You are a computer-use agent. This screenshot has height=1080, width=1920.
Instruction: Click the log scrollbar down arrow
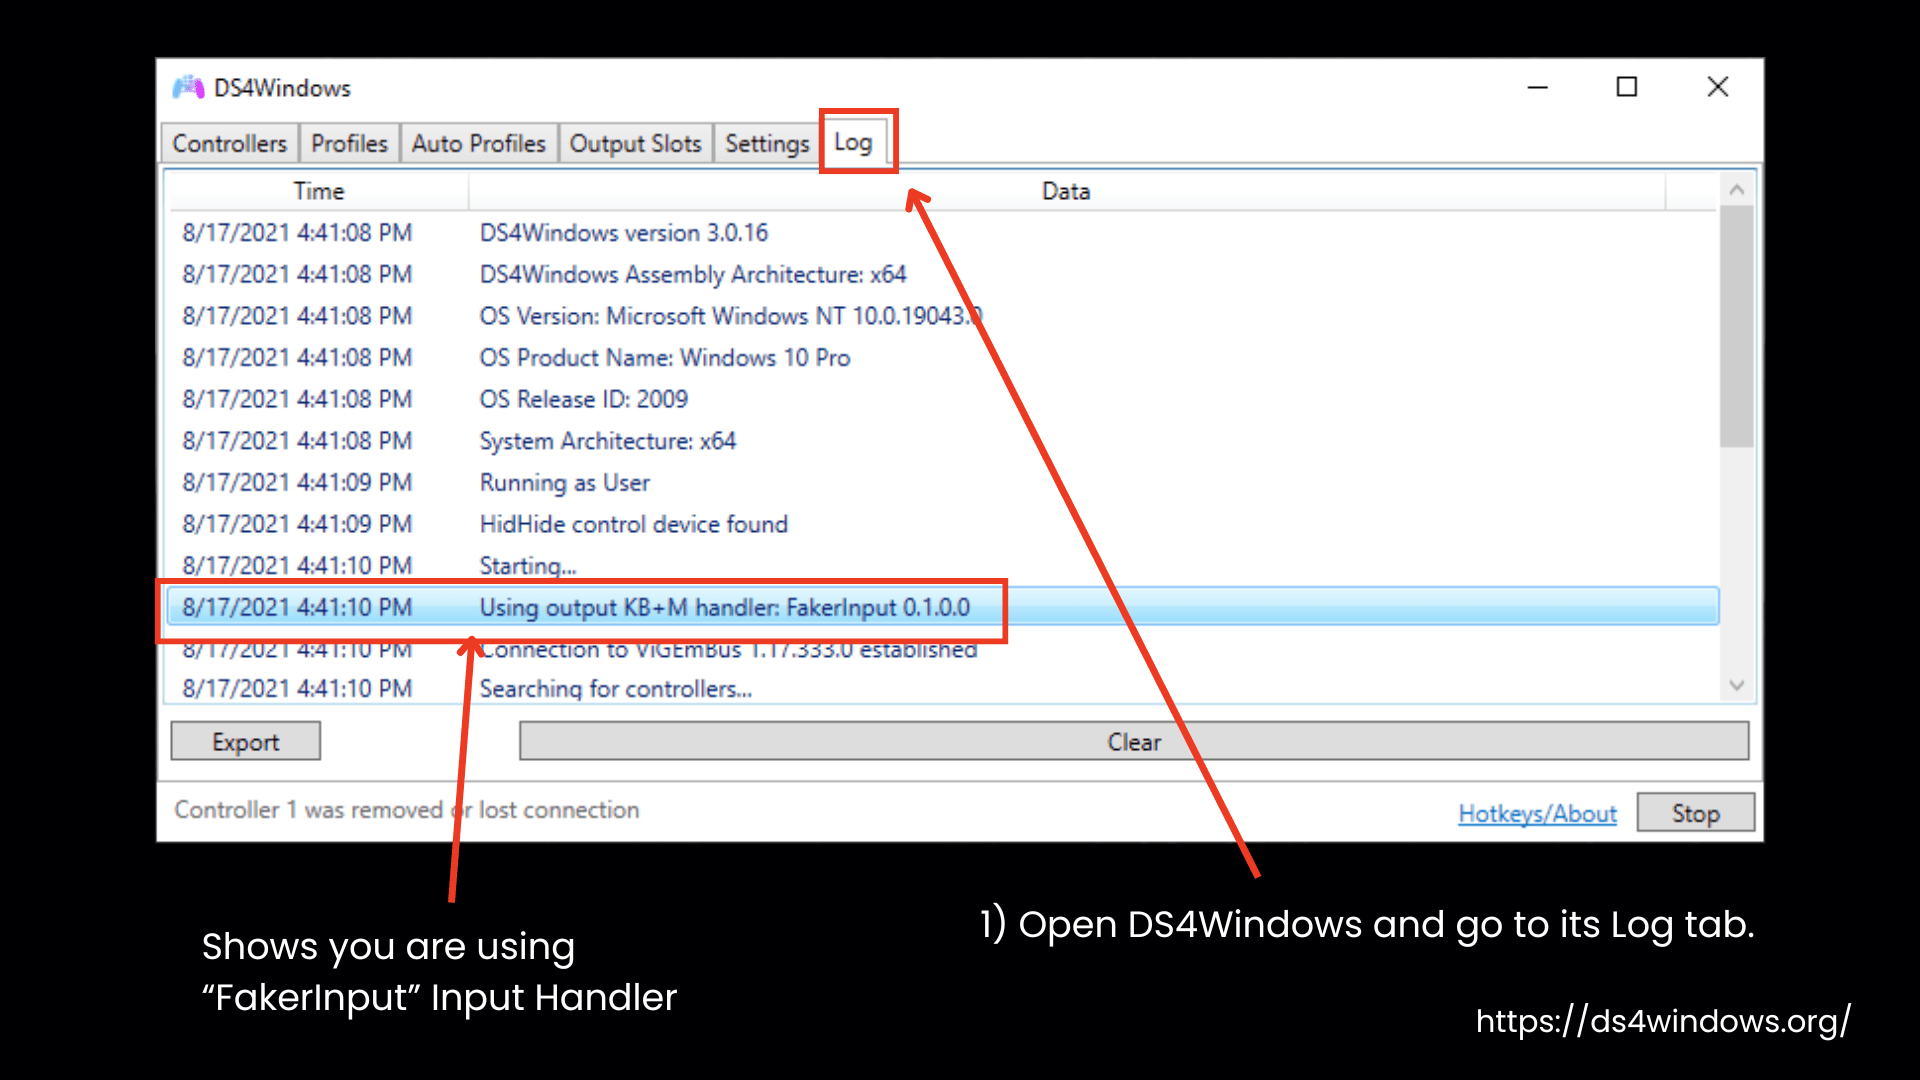1737,685
